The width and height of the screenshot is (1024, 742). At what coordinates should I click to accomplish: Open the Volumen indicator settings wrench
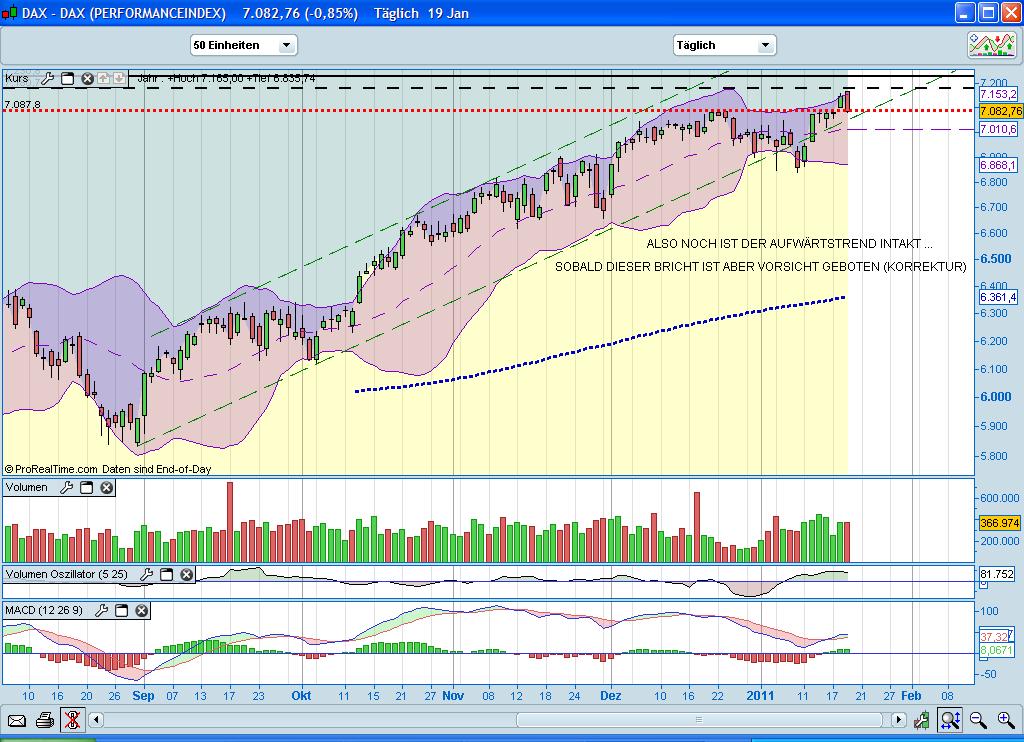coord(67,488)
